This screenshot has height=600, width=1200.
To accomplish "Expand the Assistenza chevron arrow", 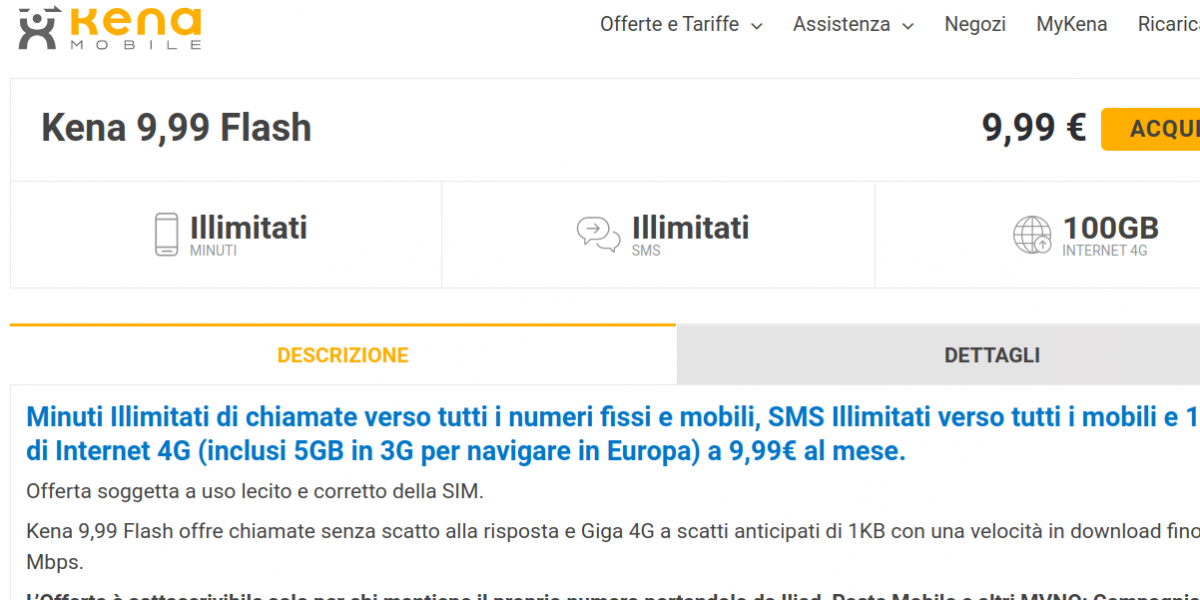I will pos(908,26).
